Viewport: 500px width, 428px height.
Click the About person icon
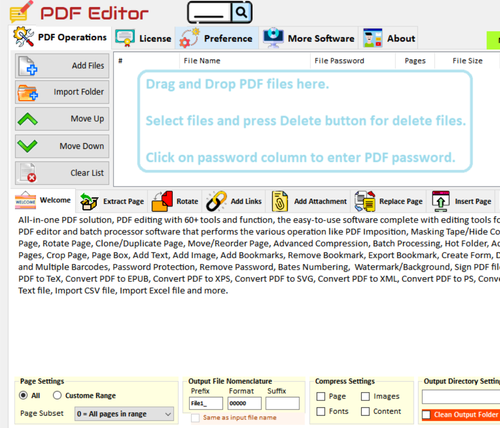(372, 38)
